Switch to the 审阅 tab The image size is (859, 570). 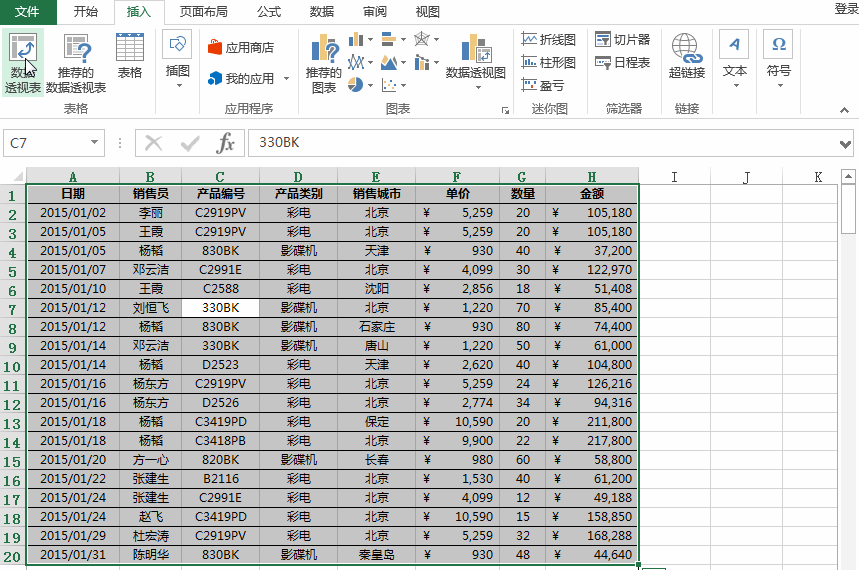point(375,12)
